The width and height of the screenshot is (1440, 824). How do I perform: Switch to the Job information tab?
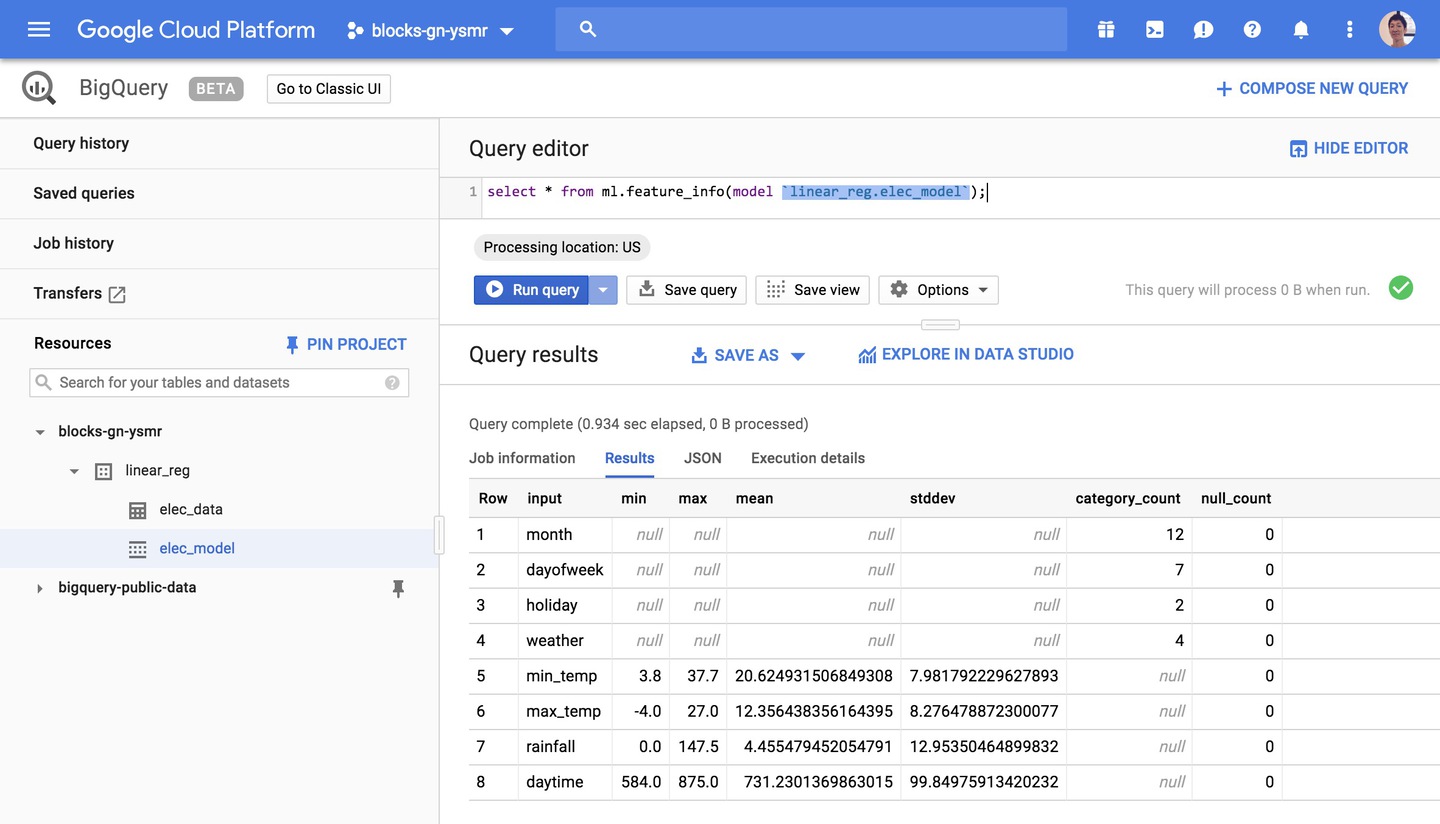coord(522,458)
